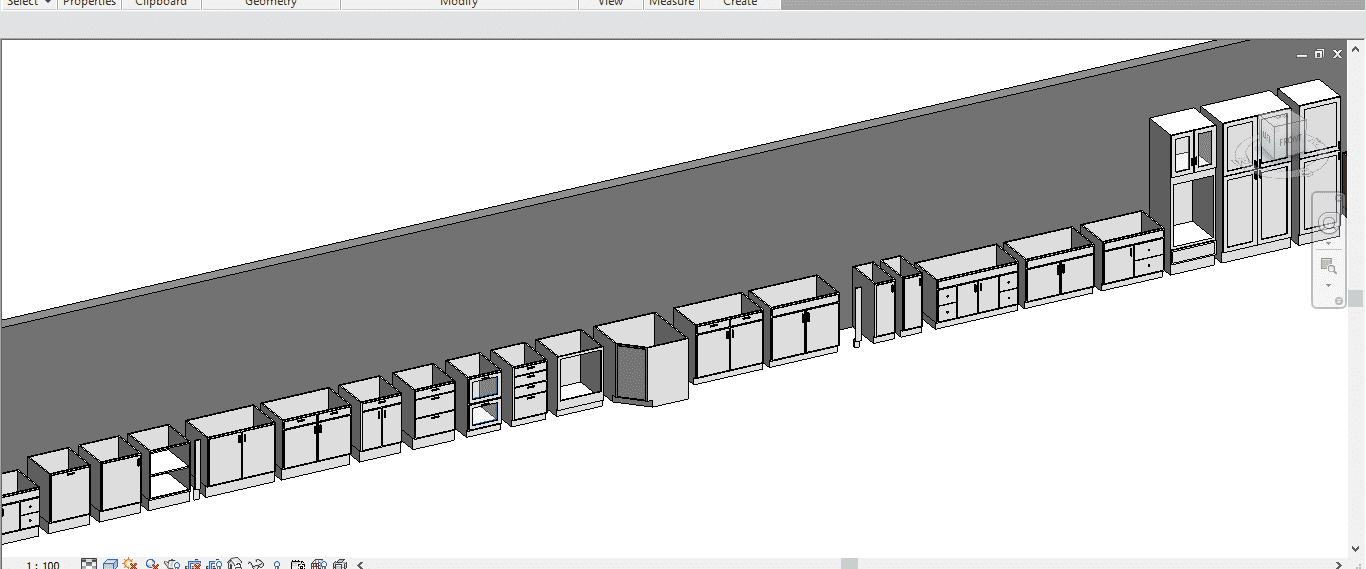
Task: Open the 1 : 100 view scale list
Action: coord(42,565)
